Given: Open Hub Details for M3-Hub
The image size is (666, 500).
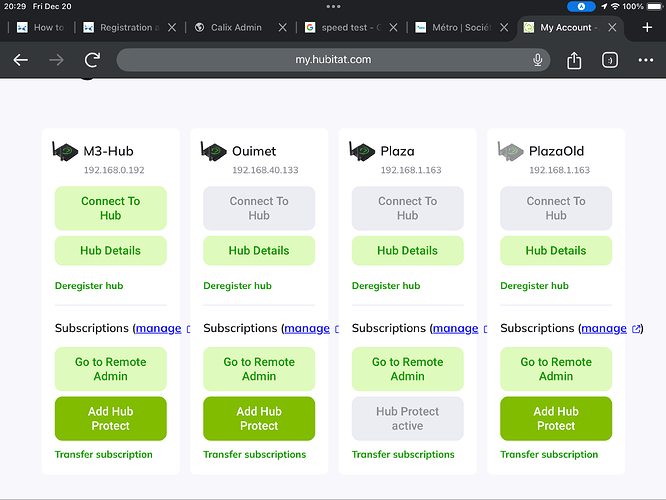Looking at the screenshot, I should [110, 251].
